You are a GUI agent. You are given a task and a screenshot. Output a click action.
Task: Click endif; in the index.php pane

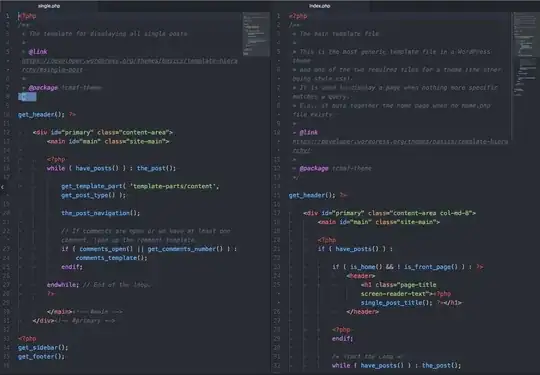click(343, 338)
